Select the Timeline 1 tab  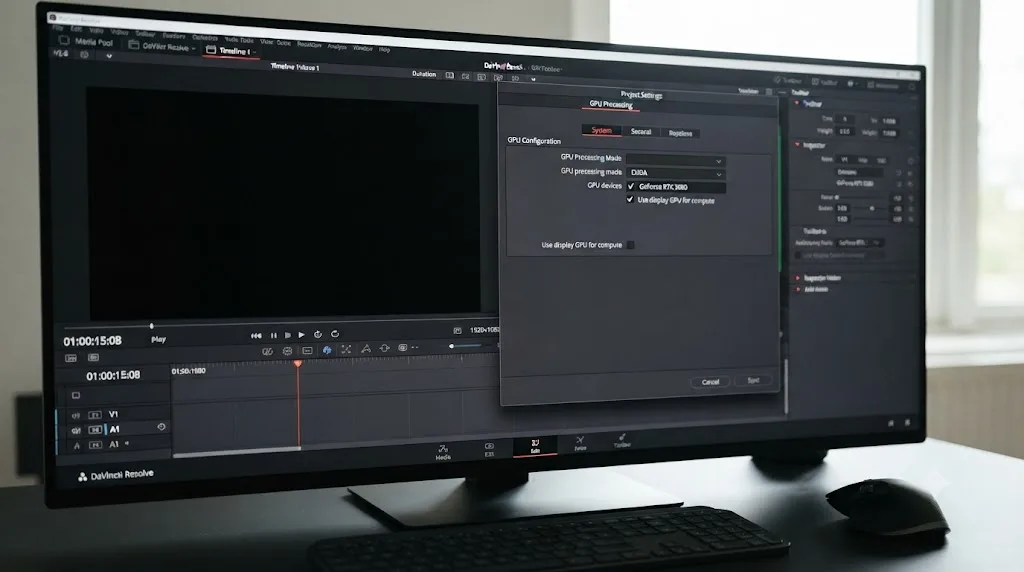232,50
